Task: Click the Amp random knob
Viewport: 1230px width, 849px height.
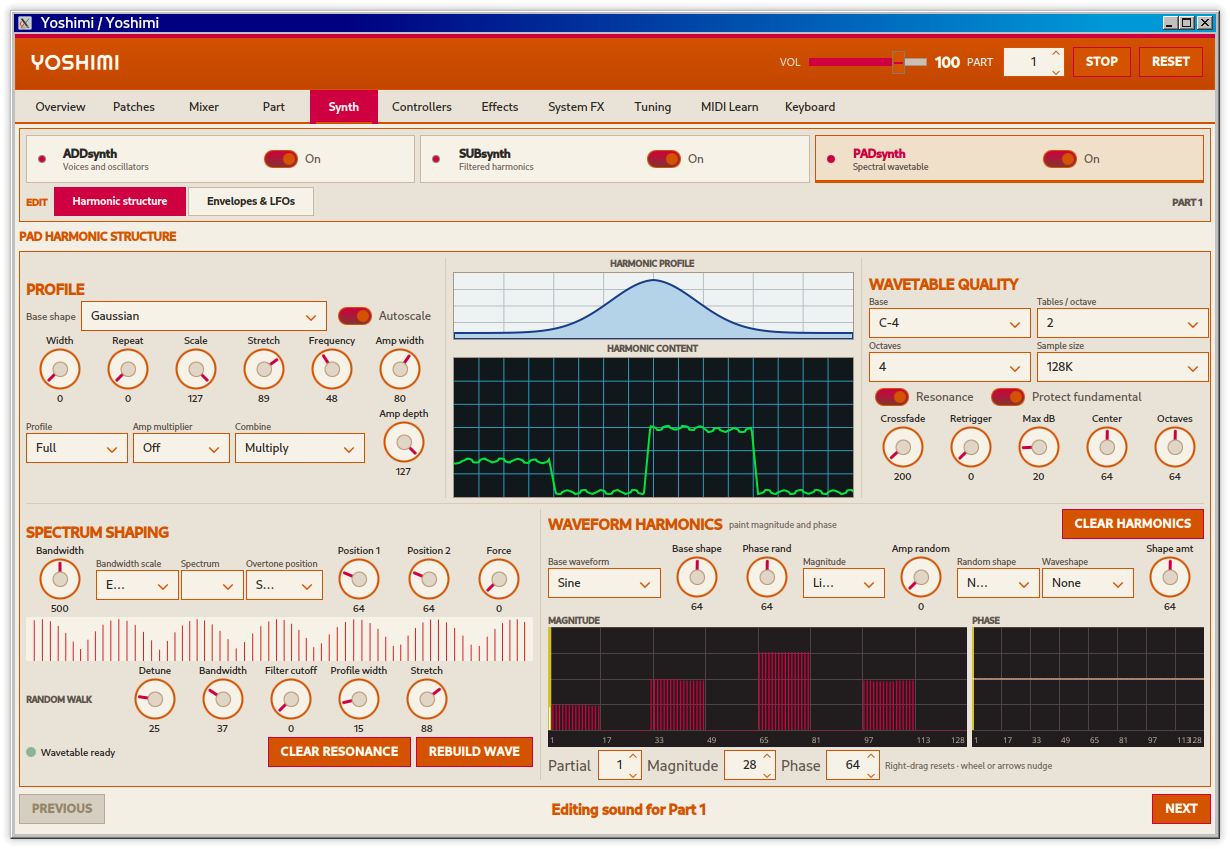Action: click(921, 577)
